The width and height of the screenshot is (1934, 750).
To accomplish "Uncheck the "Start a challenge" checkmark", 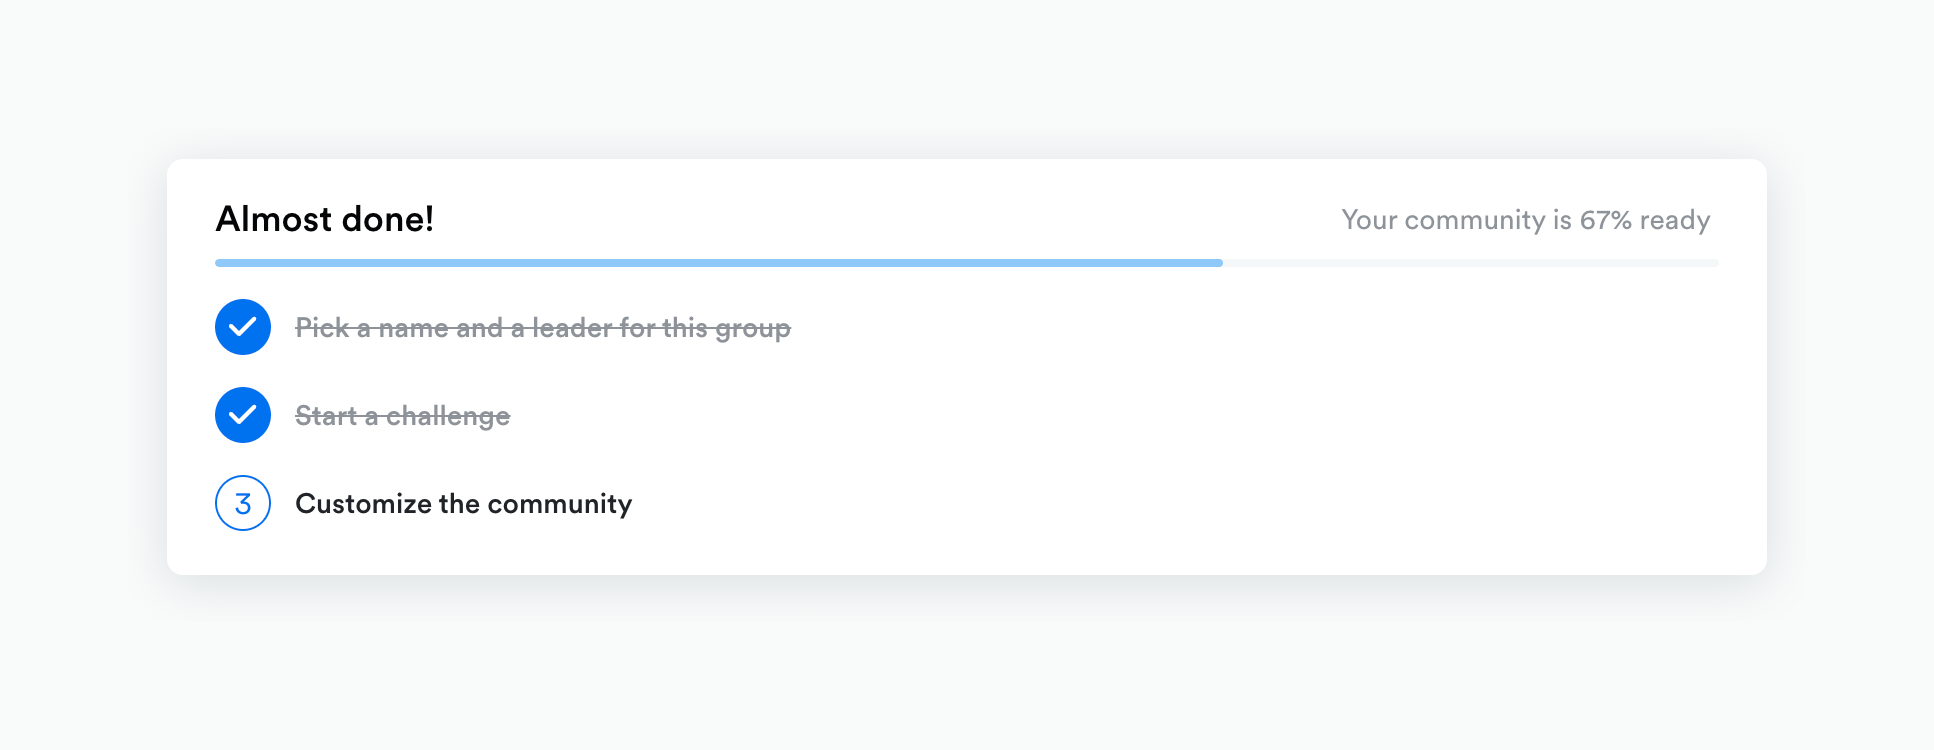I will tap(243, 415).
